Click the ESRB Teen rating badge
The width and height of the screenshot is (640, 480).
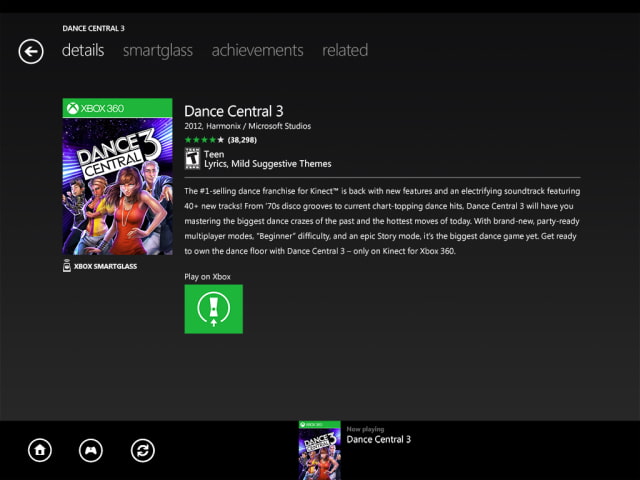192,158
